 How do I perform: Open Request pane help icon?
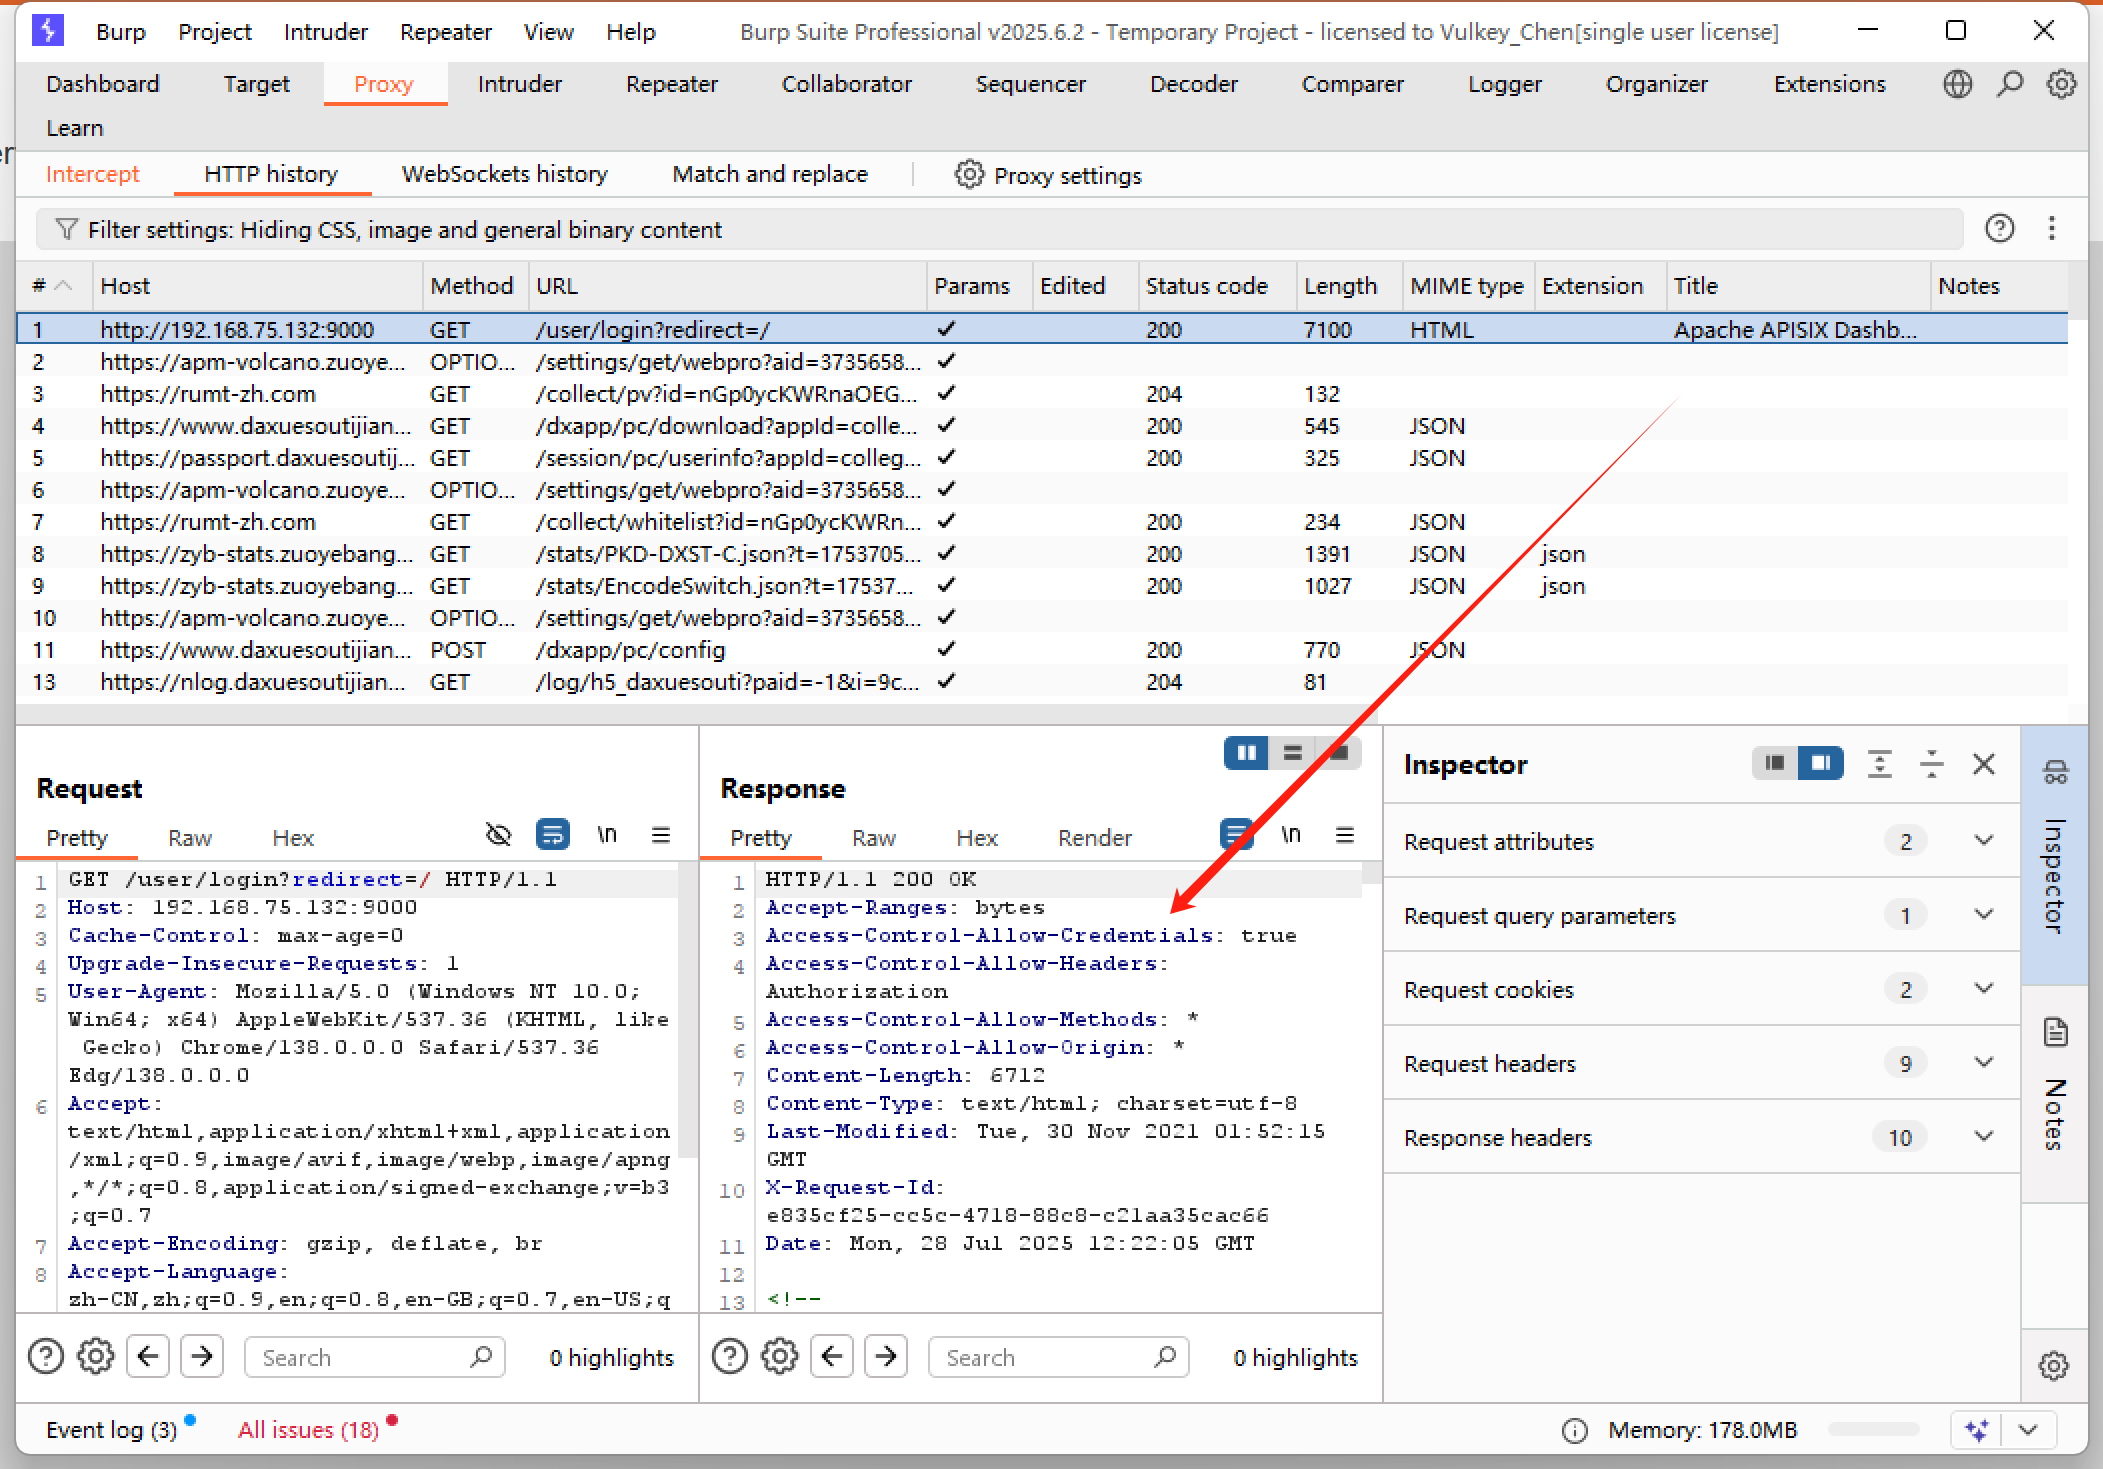[x=46, y=1357]
